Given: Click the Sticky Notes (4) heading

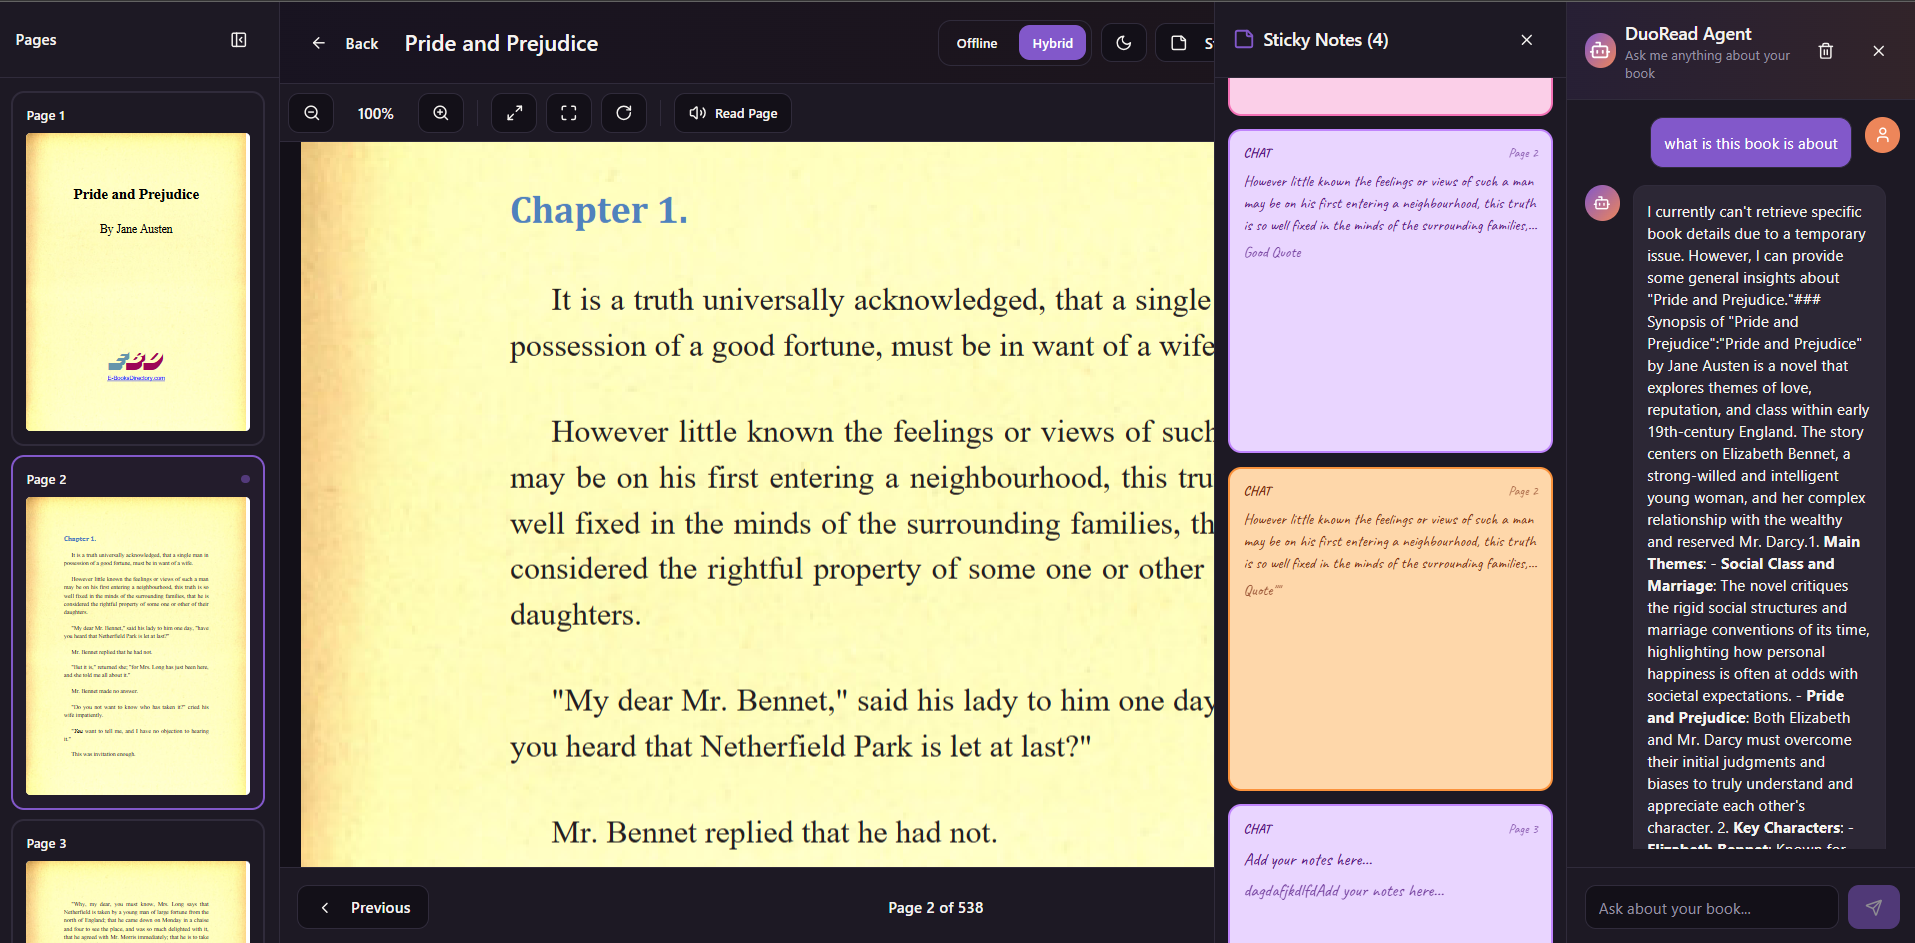Looking at the screenshot, I should (x=1325, y=40).
